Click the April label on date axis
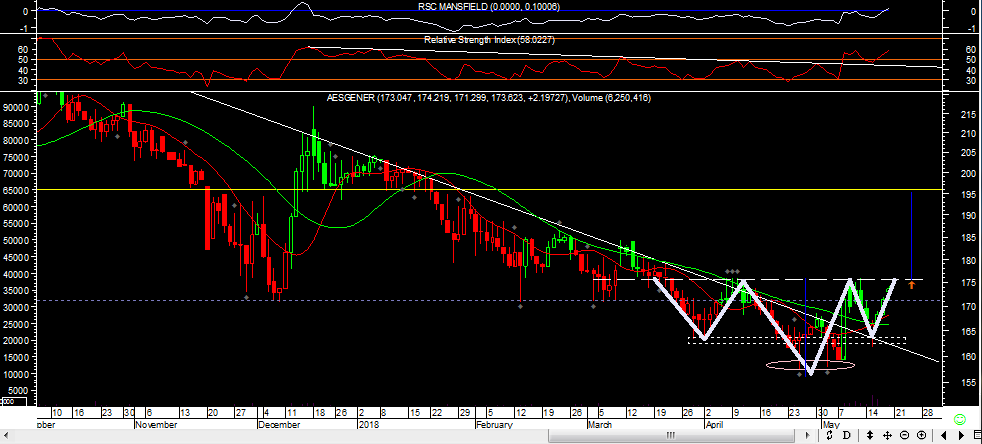 (712, 424)
